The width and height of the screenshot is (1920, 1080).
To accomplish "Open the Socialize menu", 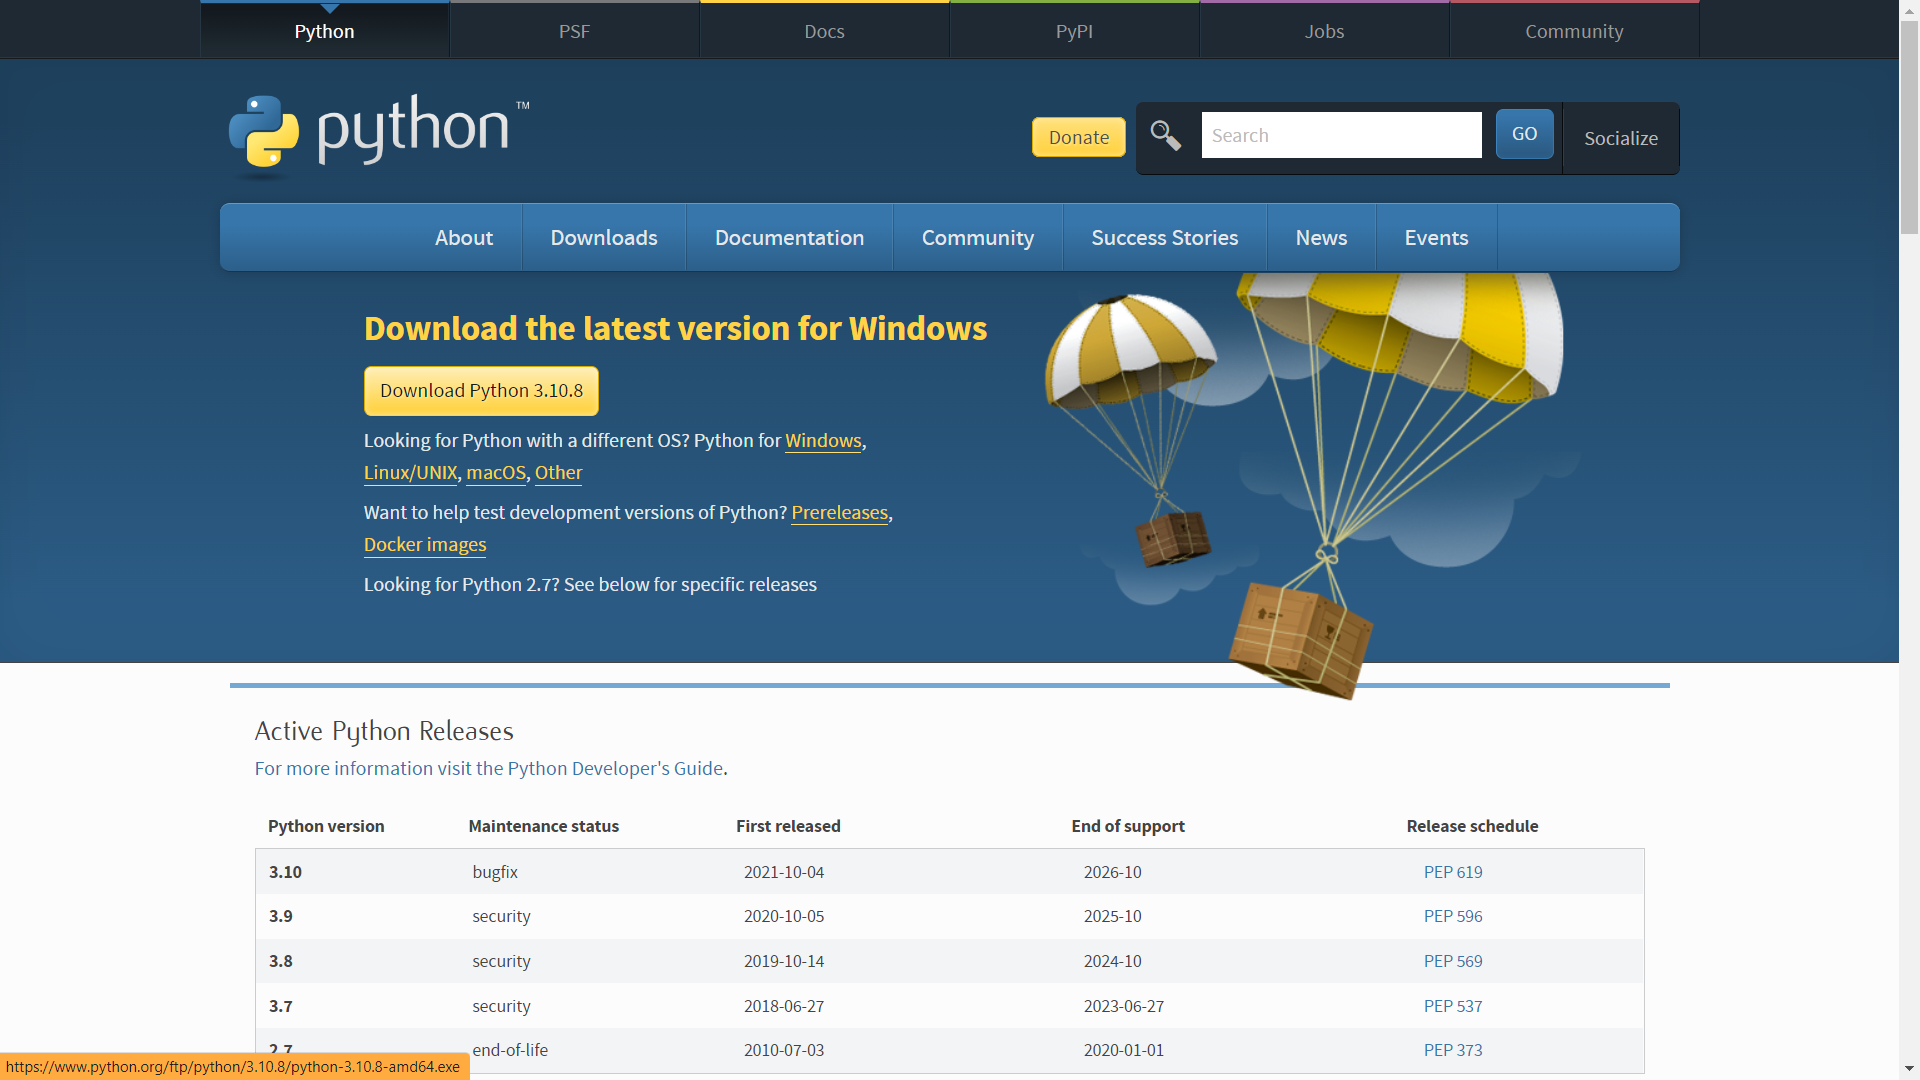I will 1620,138.
